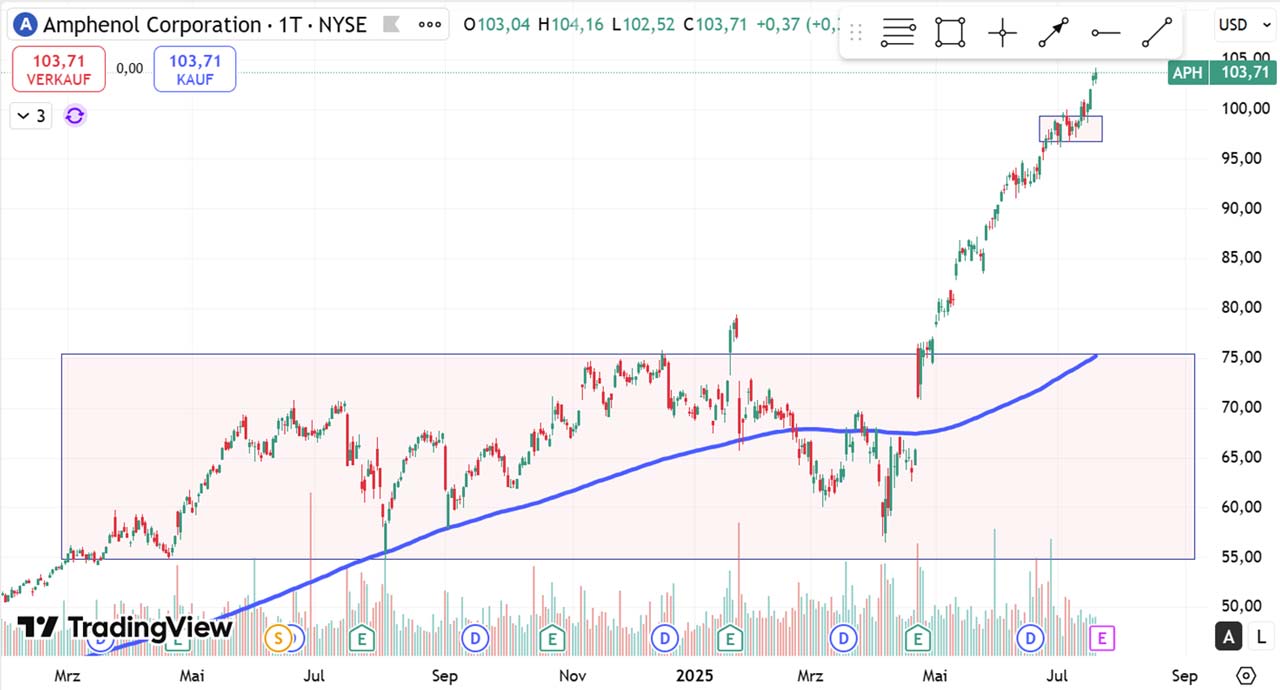Click the blue KAUF 103,71 button
This screenshot has width=1280, height=690.
click(195, 69)
